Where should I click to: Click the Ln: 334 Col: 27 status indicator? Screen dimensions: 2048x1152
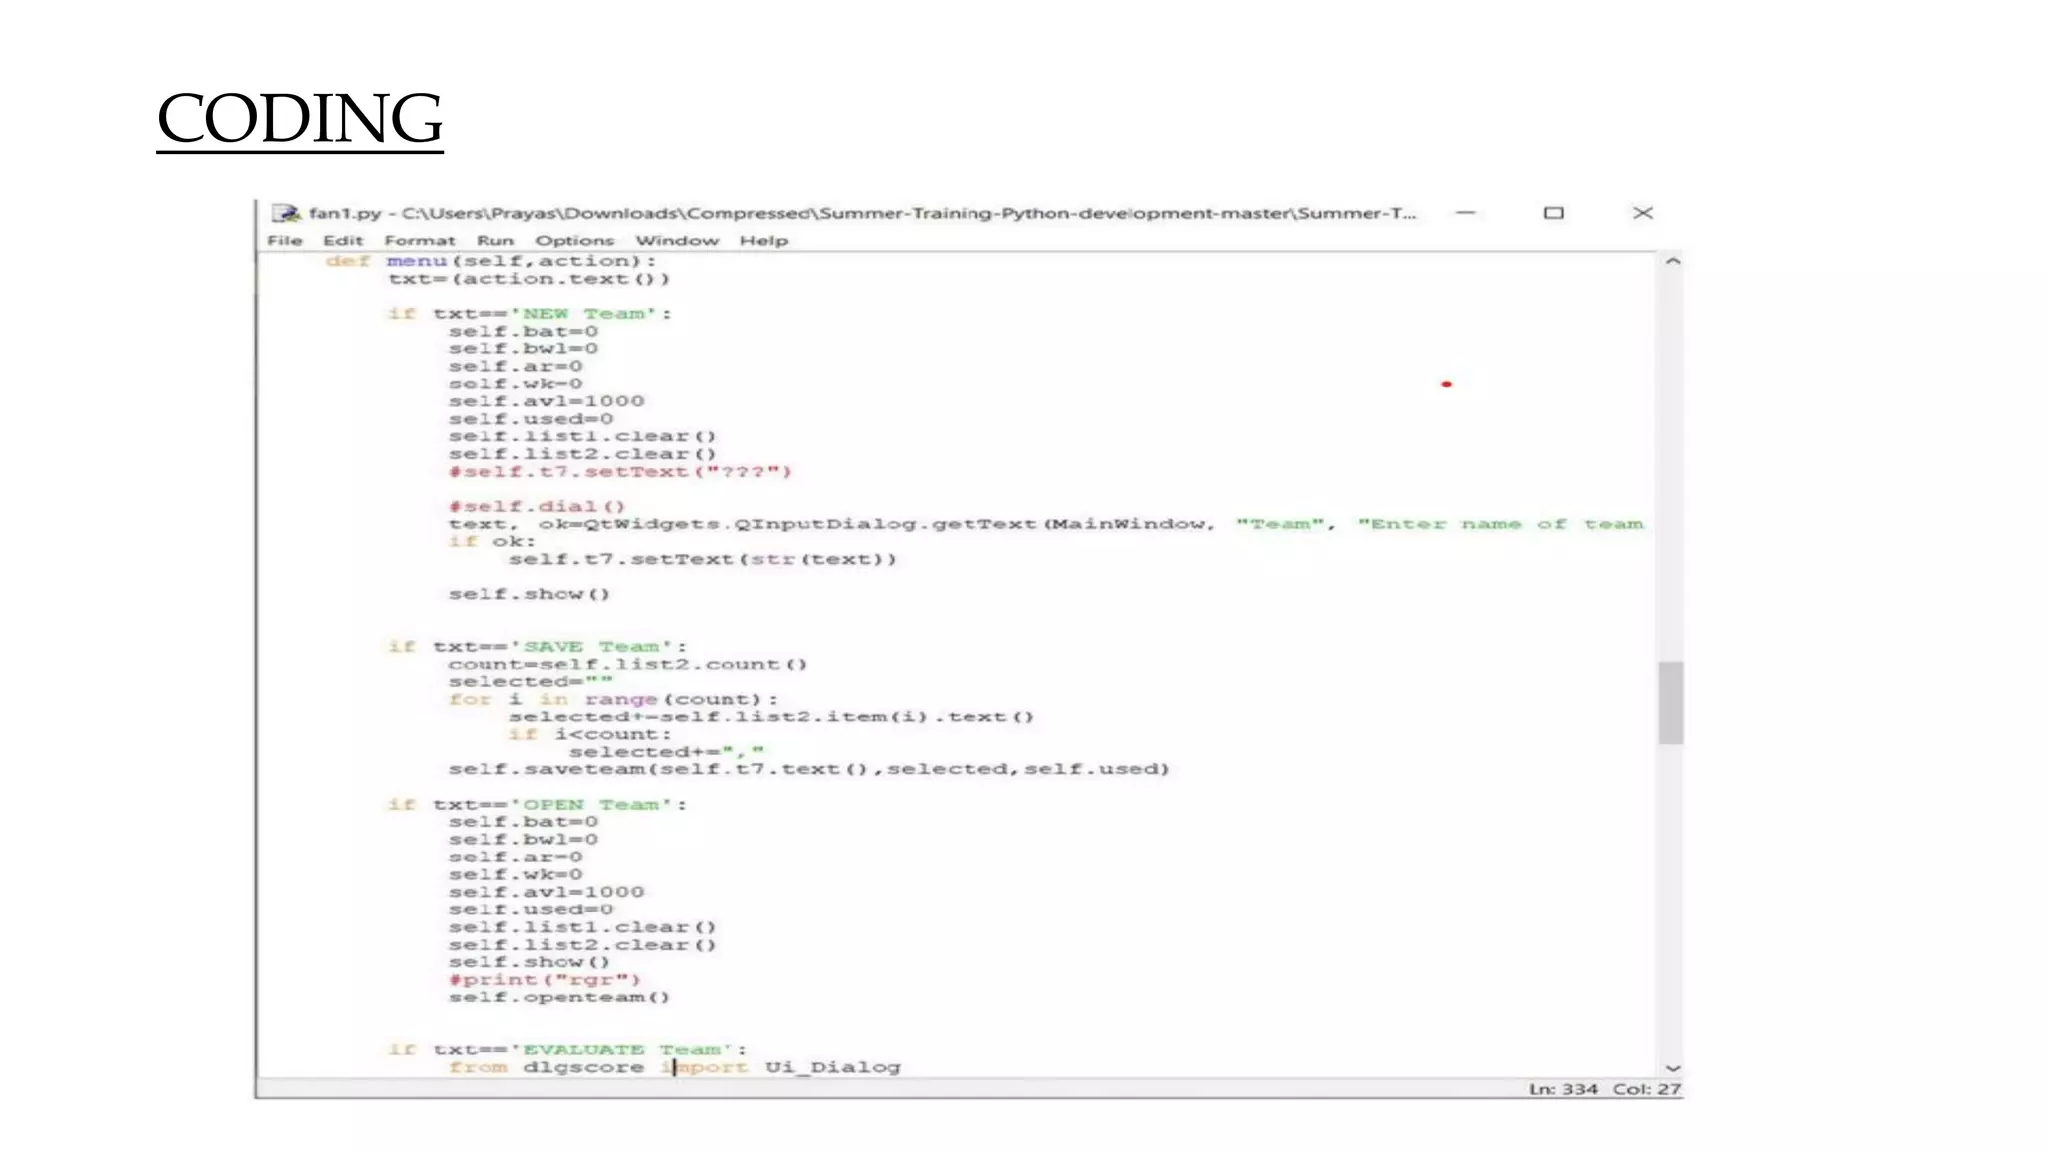pos(1603,1089)
